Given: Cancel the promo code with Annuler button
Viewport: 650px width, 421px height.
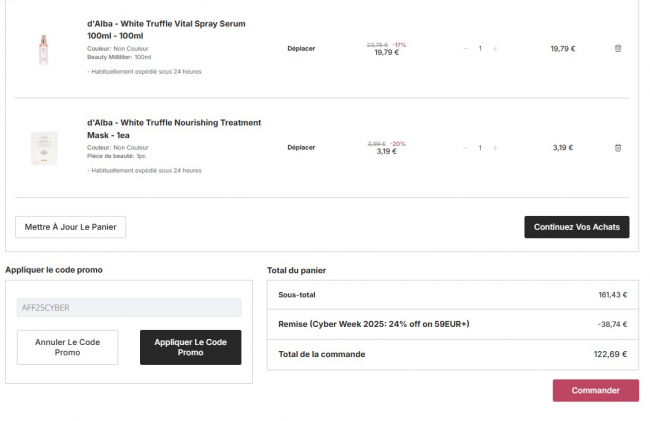Looking at the screenshot, I should [x=67, y=347].
